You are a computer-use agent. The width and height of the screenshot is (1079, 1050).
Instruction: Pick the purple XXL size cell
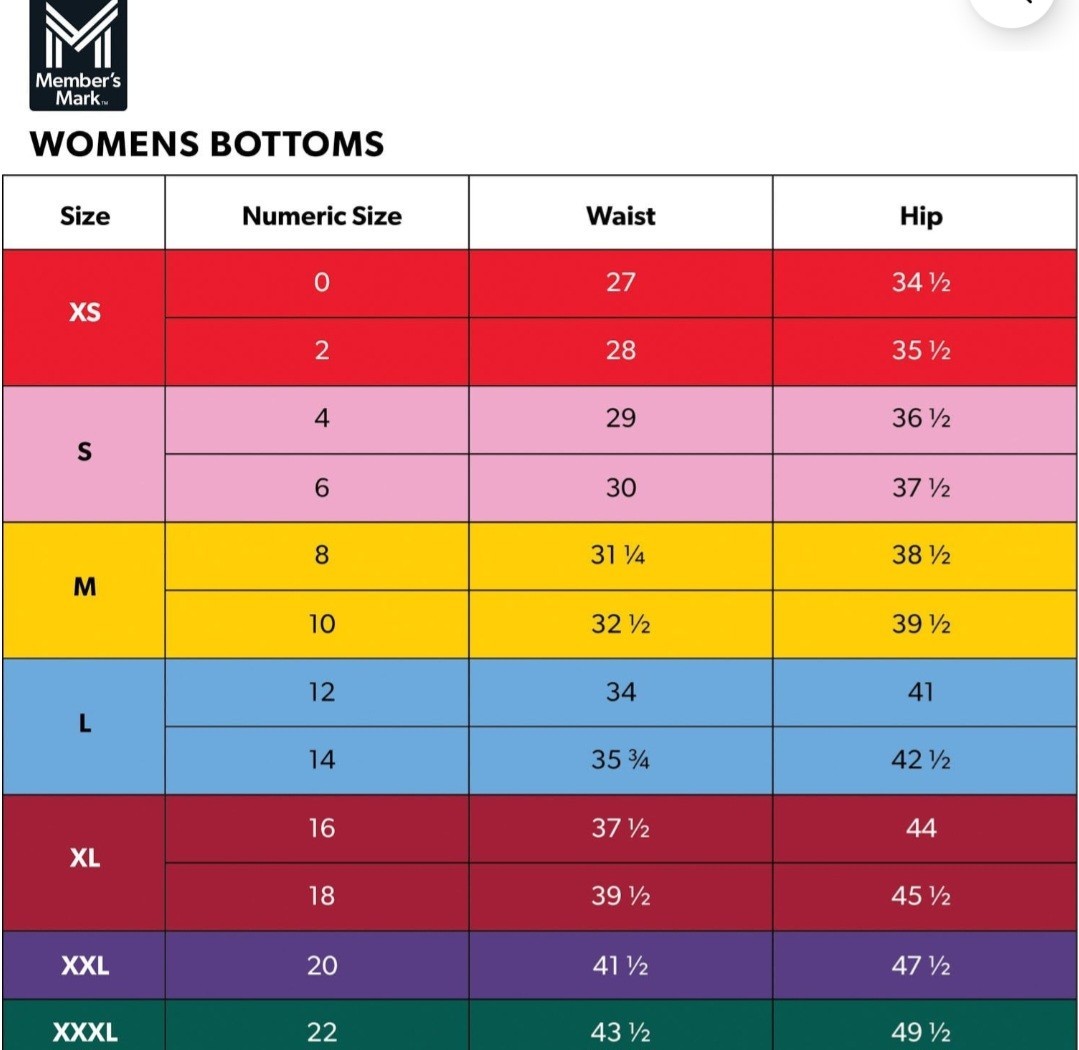(x=85, y=965)
